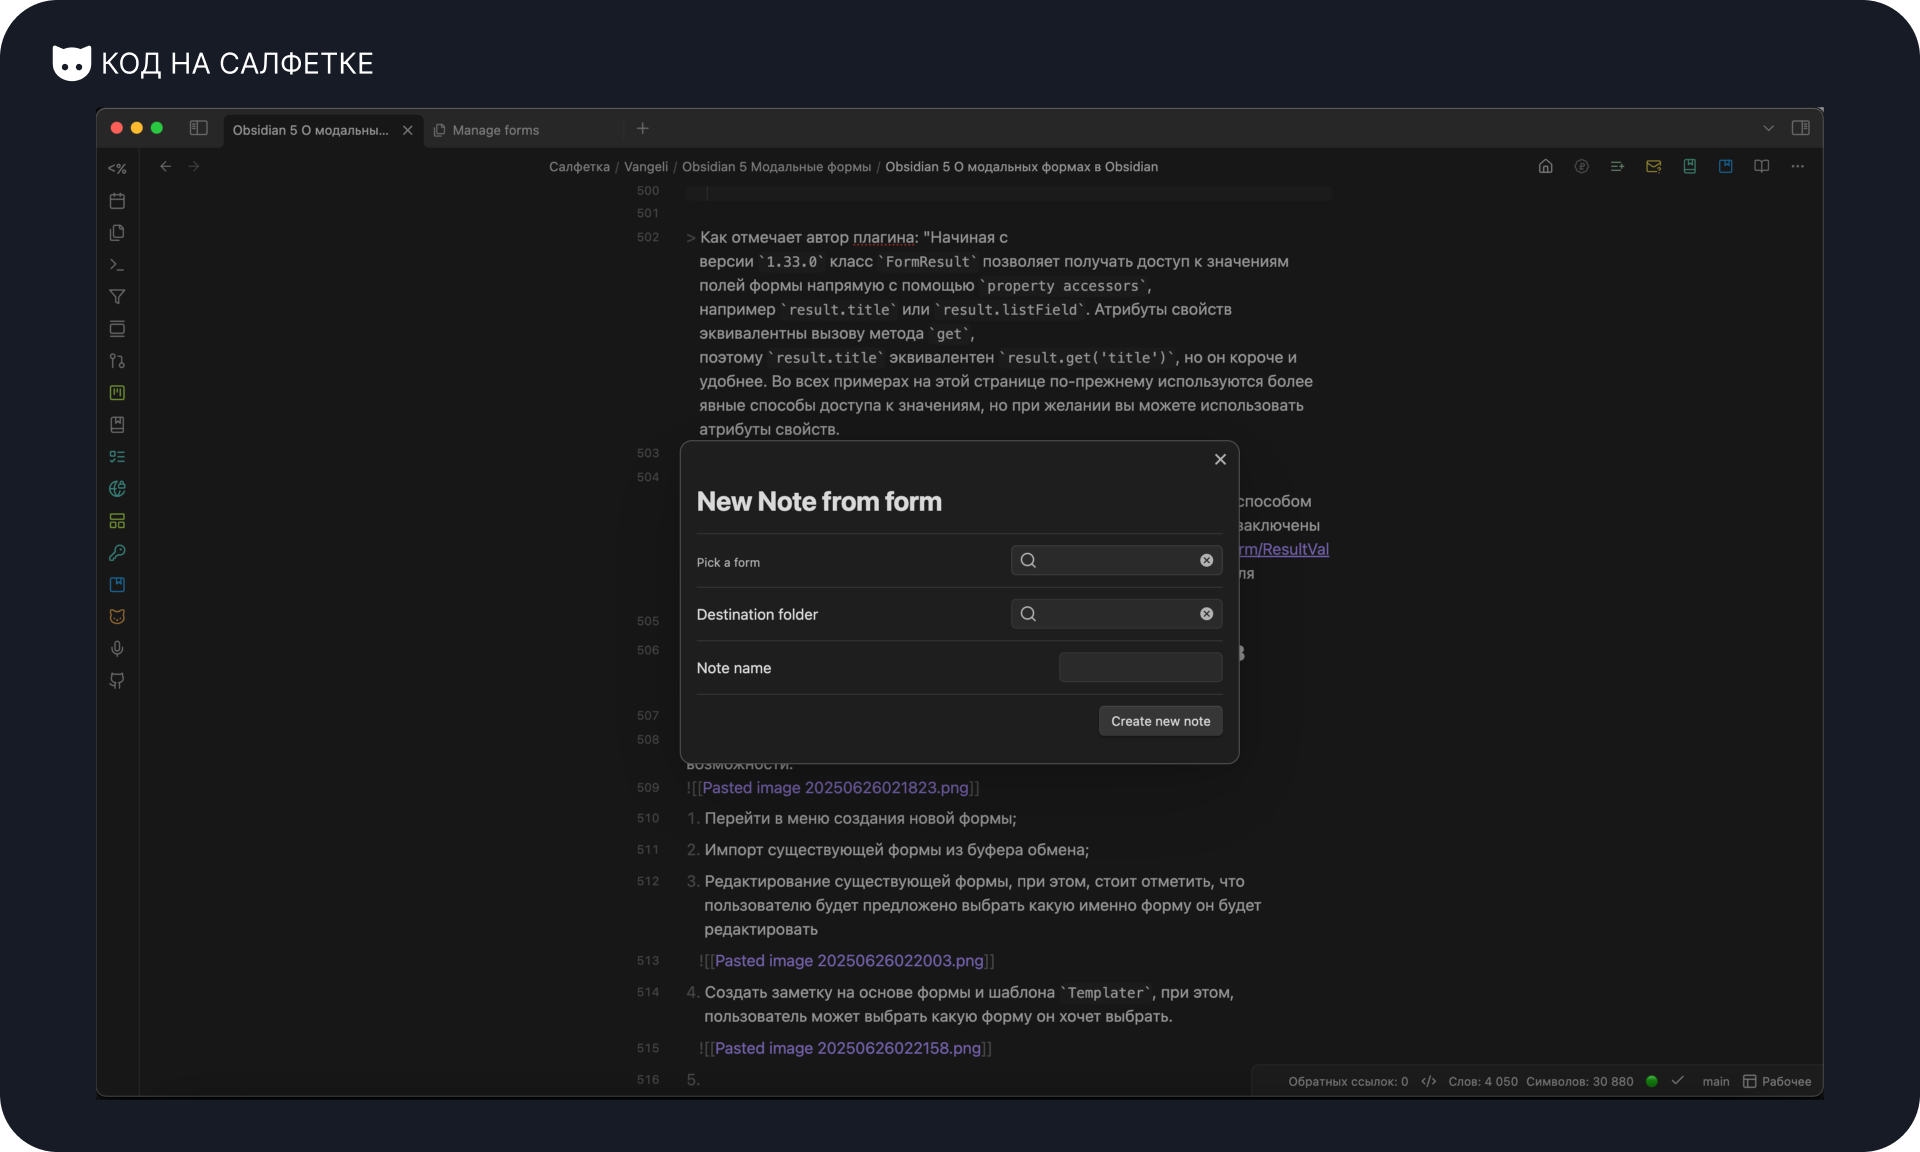Click the copy-files ribbon icon
Viewport: 1920px width, 1152px height.
pyautogui.click(x=117, y=233)
